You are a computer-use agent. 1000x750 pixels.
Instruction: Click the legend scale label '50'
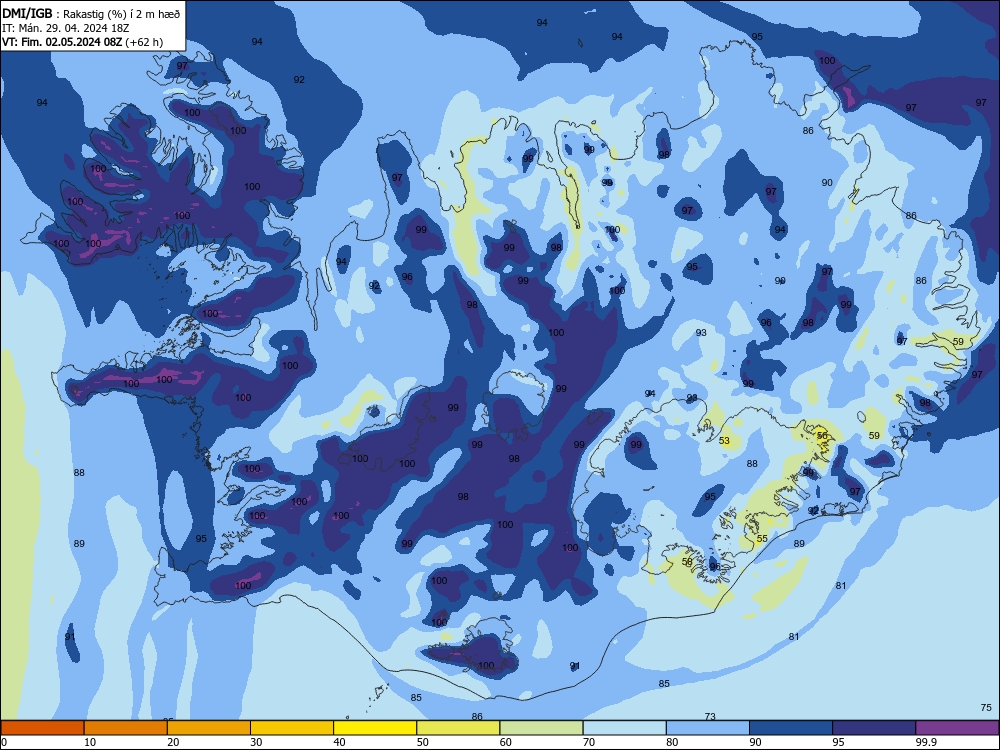(422, 742)
